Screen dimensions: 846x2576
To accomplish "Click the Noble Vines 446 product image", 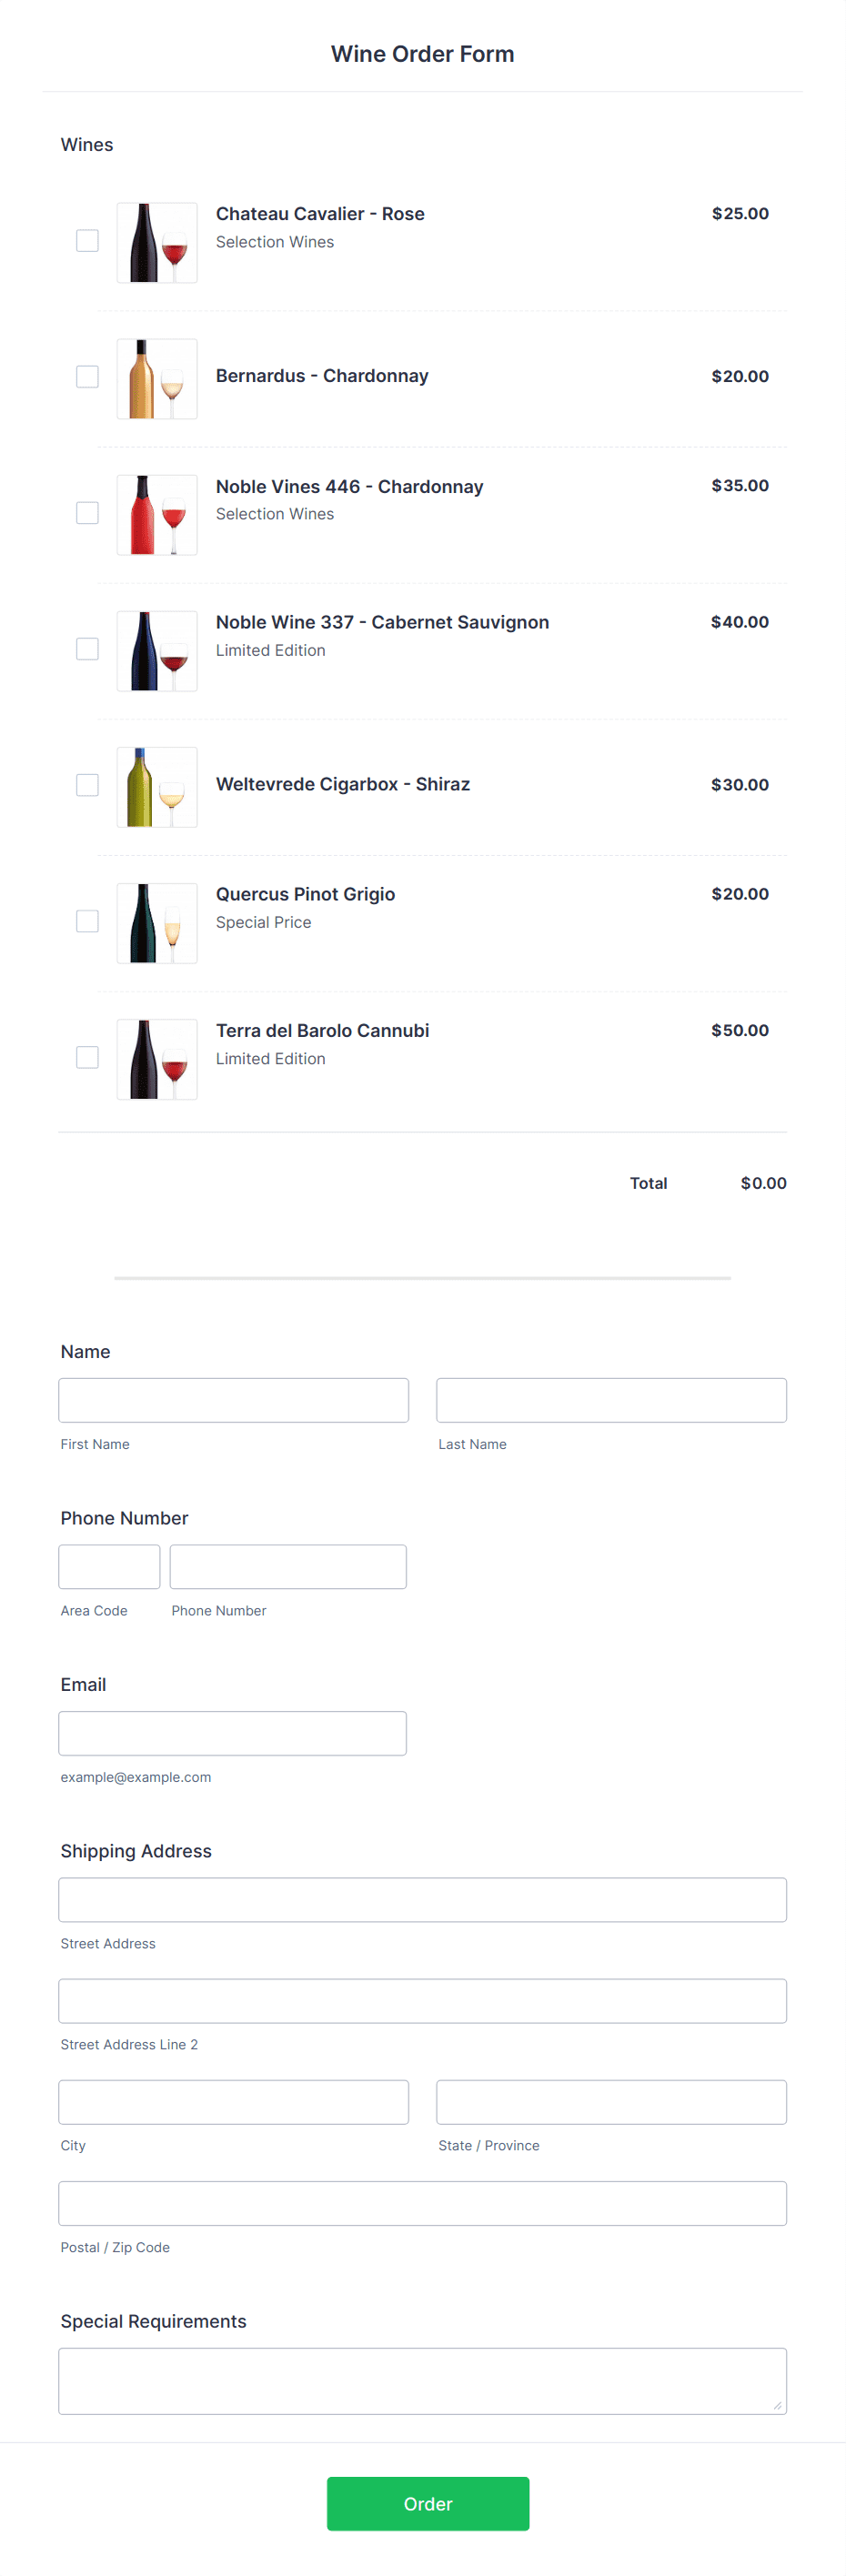I will tap(156, 513).
